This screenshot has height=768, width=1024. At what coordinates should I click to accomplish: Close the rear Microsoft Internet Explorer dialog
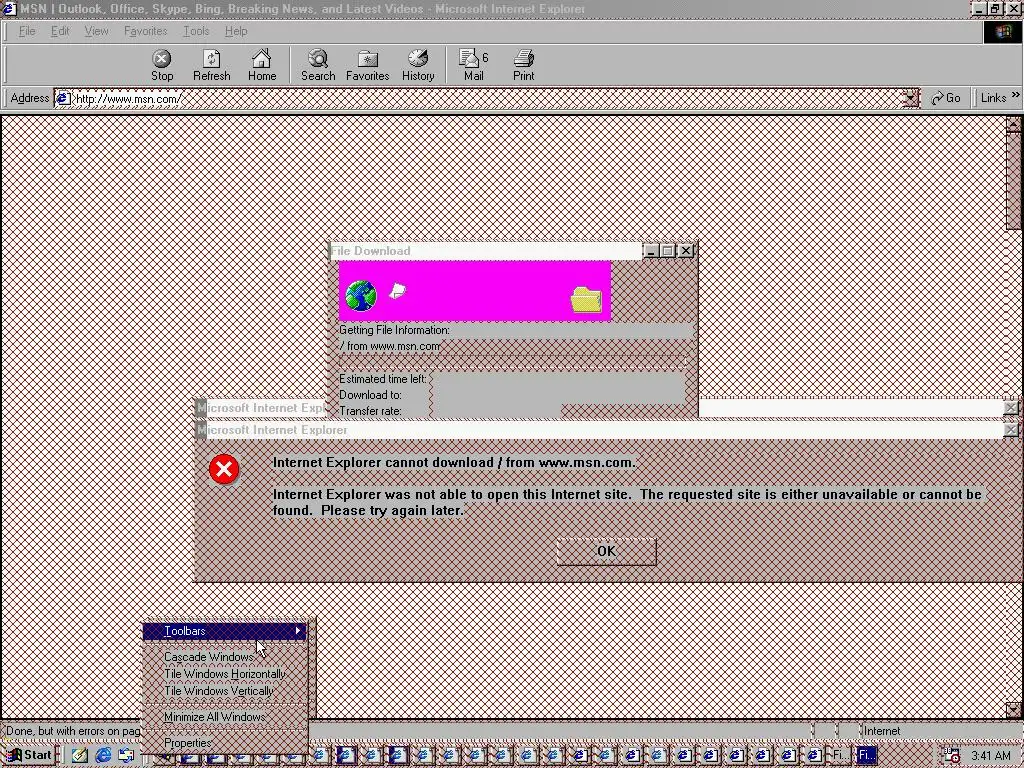coord(1010,408)
